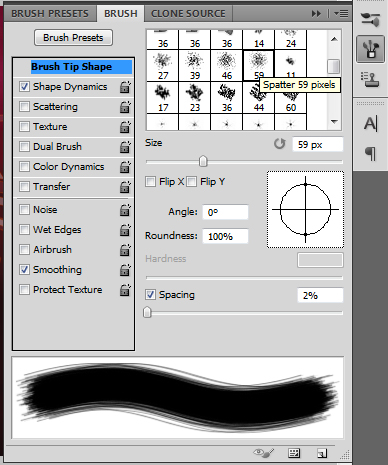
Task: Toggle lock for Dual Brush
Action: [x=125, y=147]
